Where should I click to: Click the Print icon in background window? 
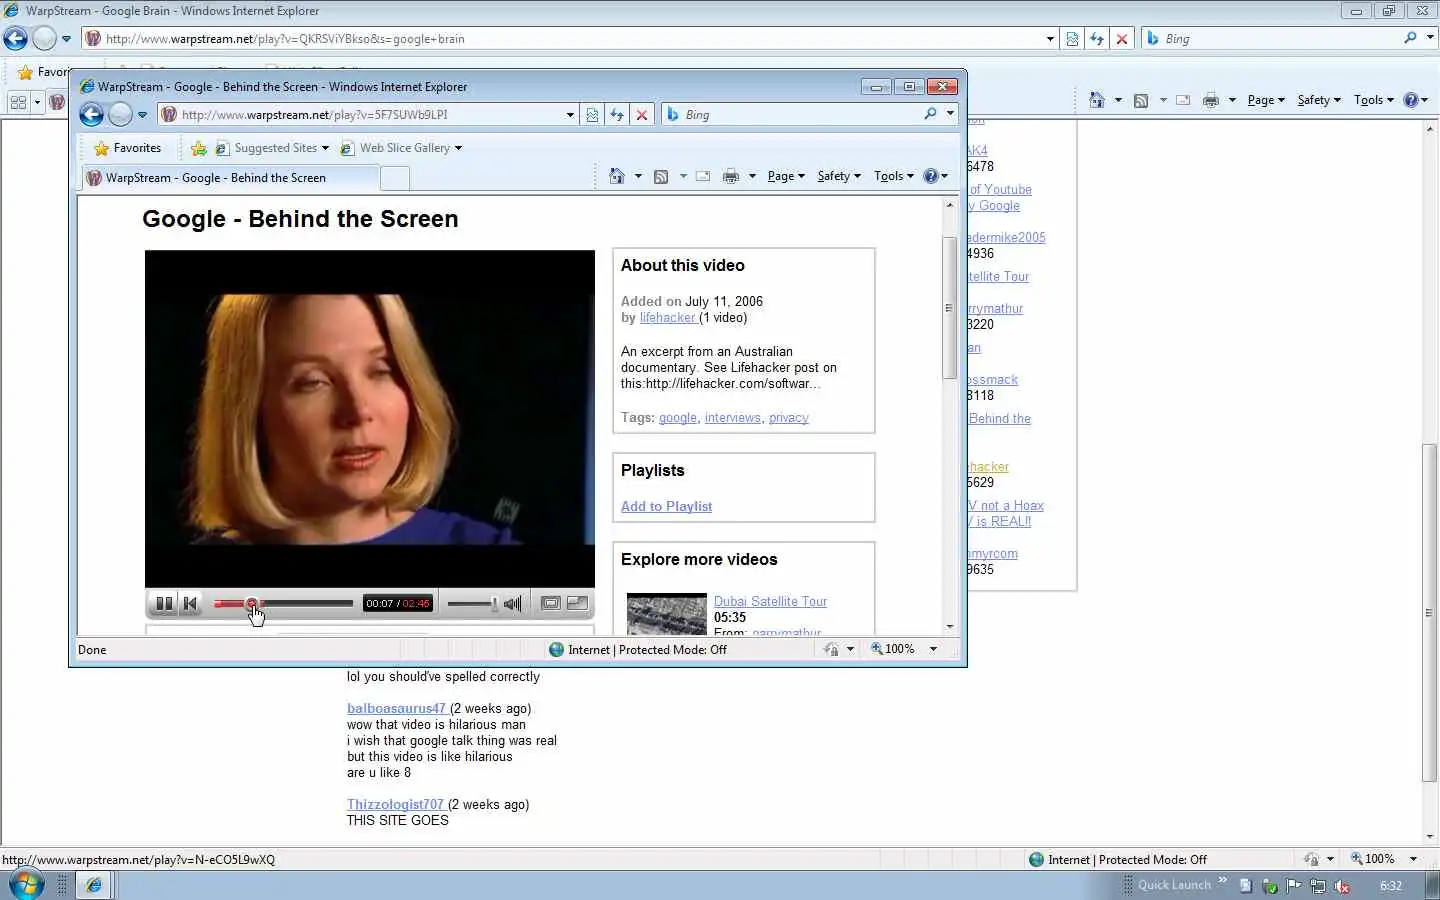(1211, 100)
